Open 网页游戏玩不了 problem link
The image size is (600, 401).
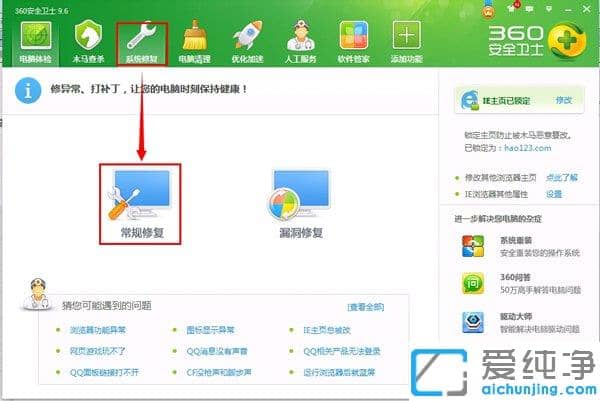click(98, 351)
